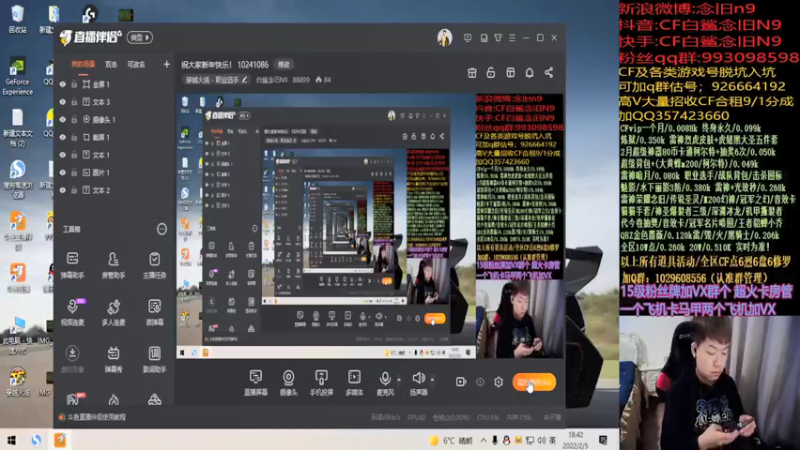The height and width of the screenshot is (450, 800).
Task: Select the 图片 1 source row
Action: [x=114, y=172]
